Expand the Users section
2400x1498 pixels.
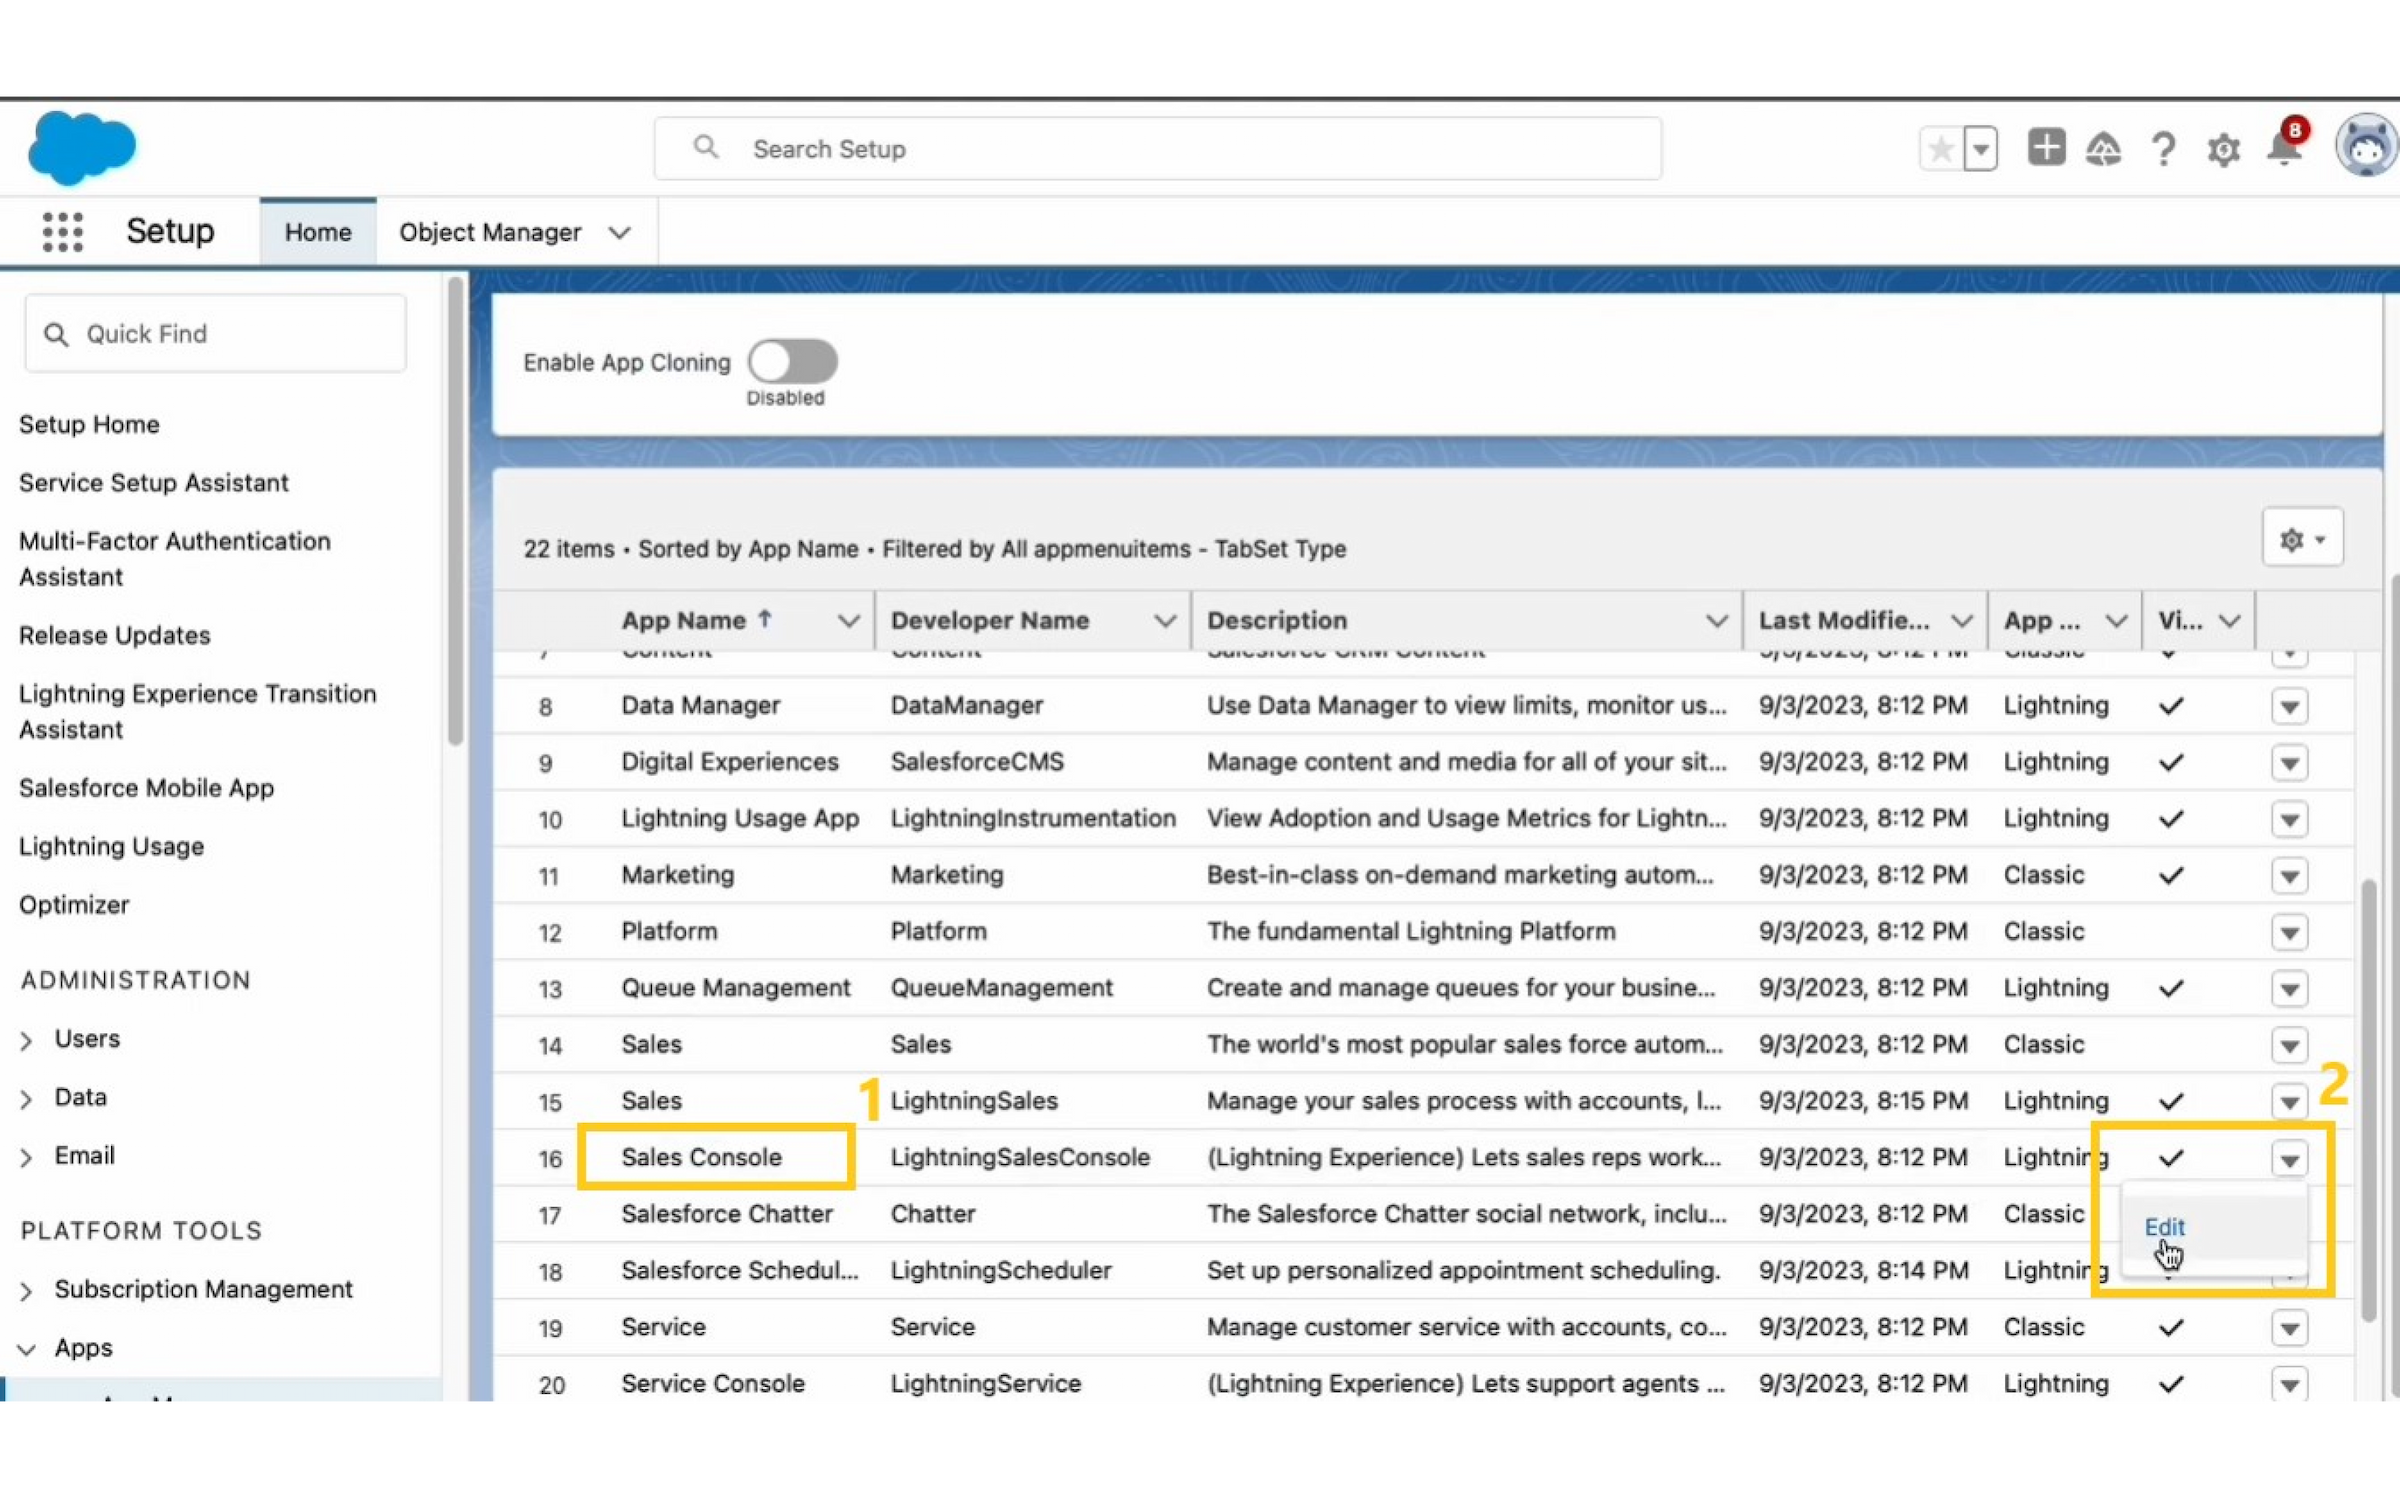(x=27, y=1040)
